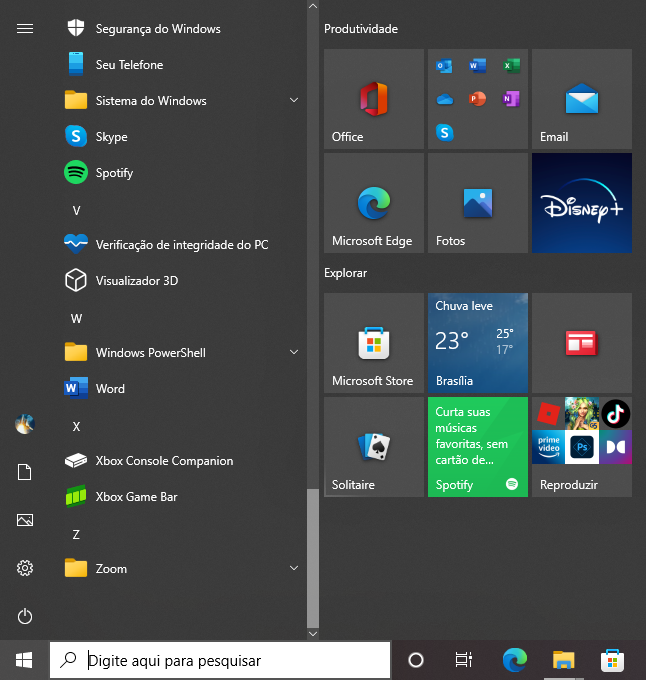Open the Reproduzir folder tile
The width and height of the screenshot is (646, 680).
[582, 447]
